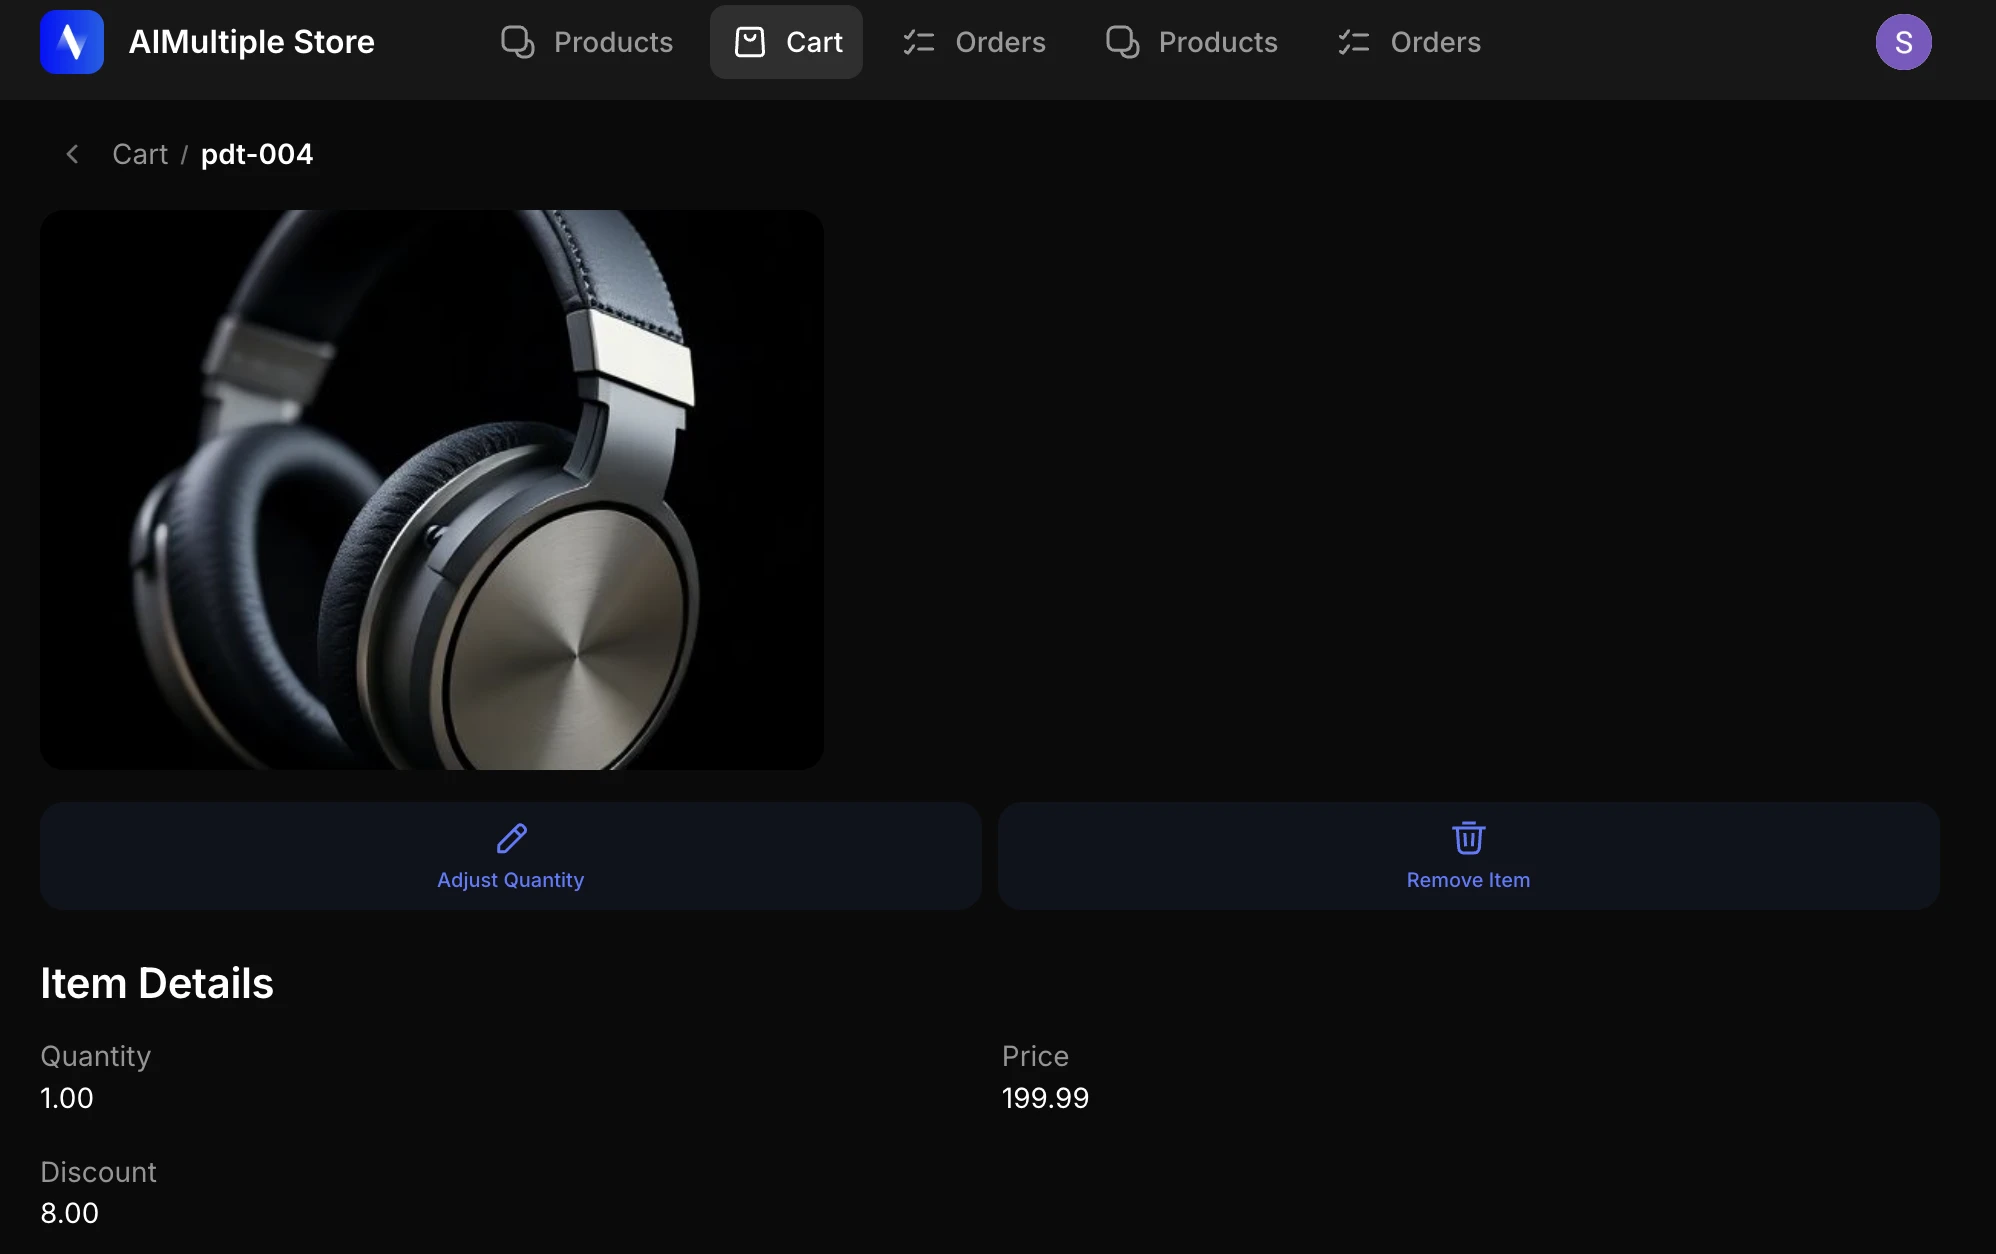The height and width of the screenshot is (1254, 1996).
Task: Open the first Products nav item
Action: point(587,42)
